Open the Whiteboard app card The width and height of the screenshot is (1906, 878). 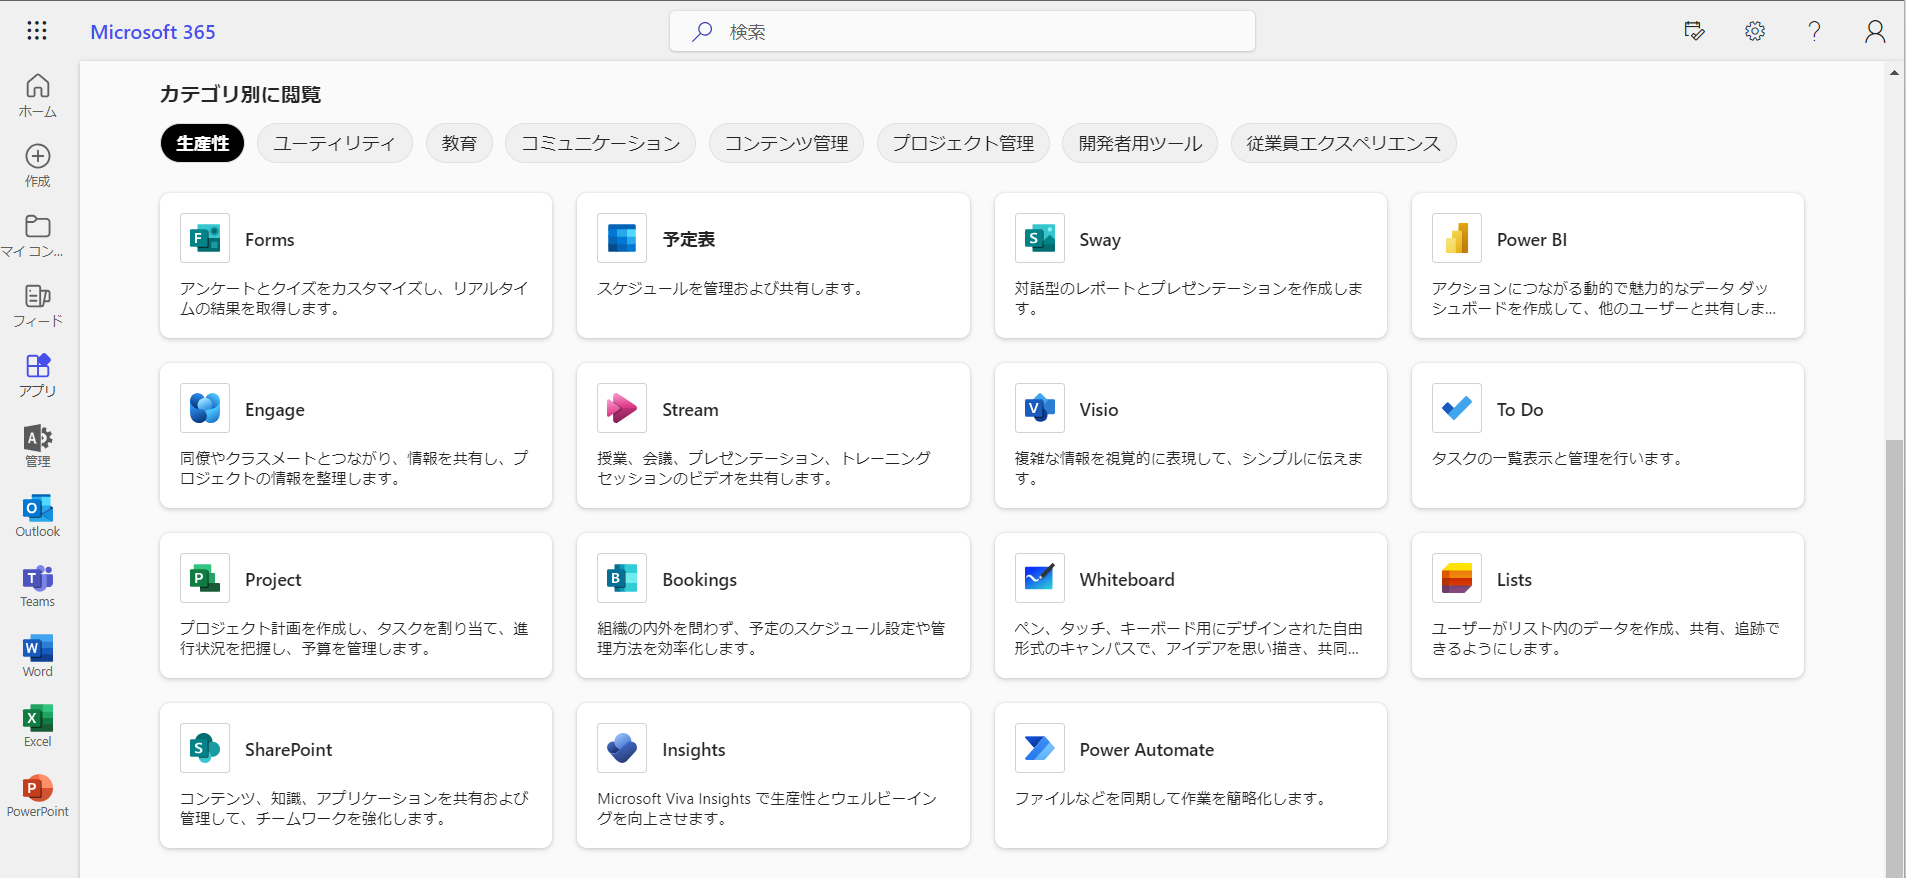1190,605
